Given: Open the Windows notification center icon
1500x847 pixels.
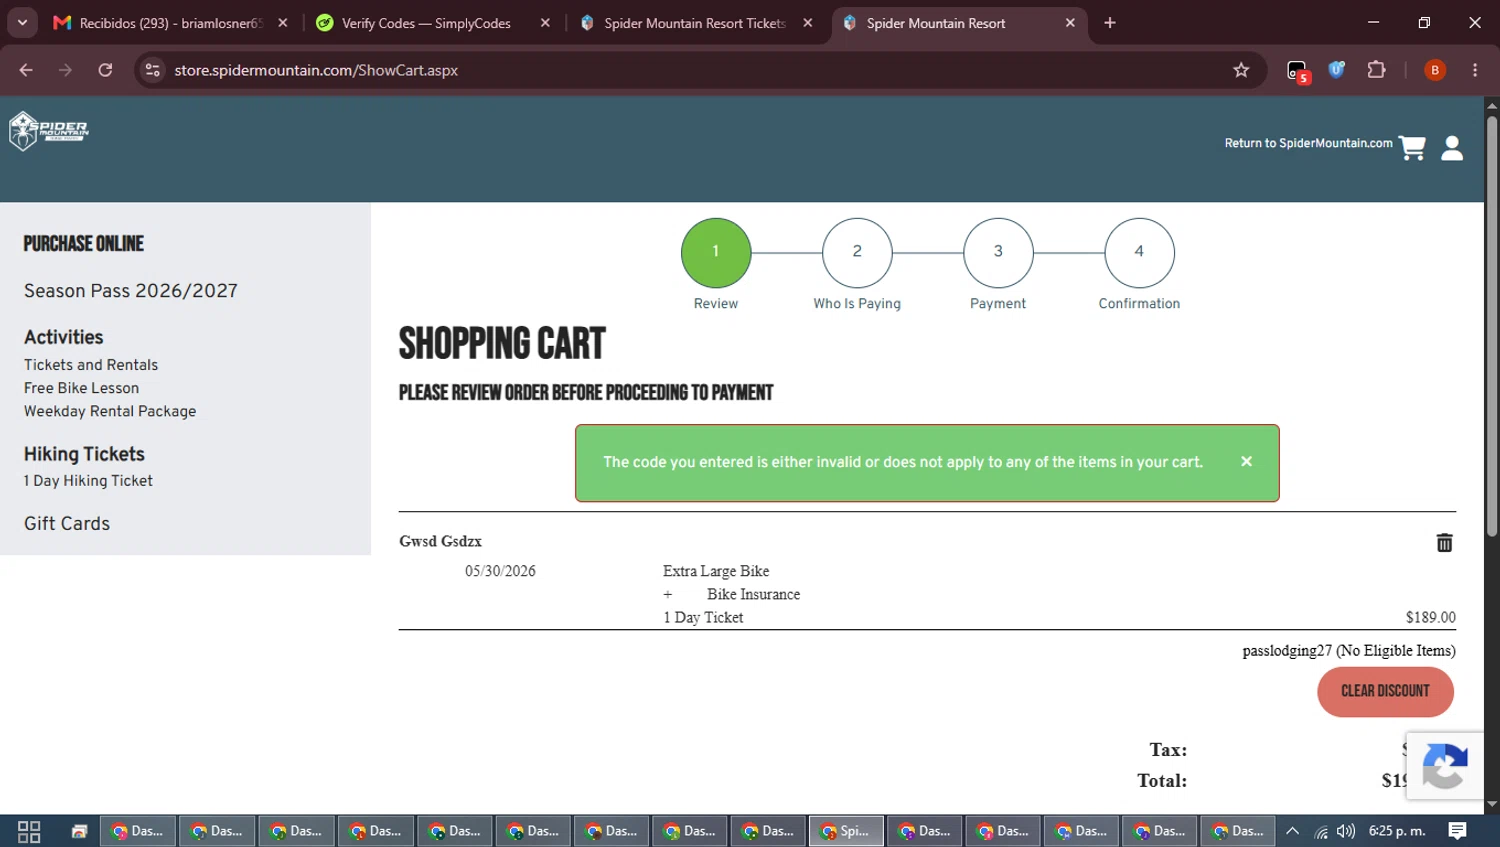Looking at the screenshot, I should click(1458, 831).
